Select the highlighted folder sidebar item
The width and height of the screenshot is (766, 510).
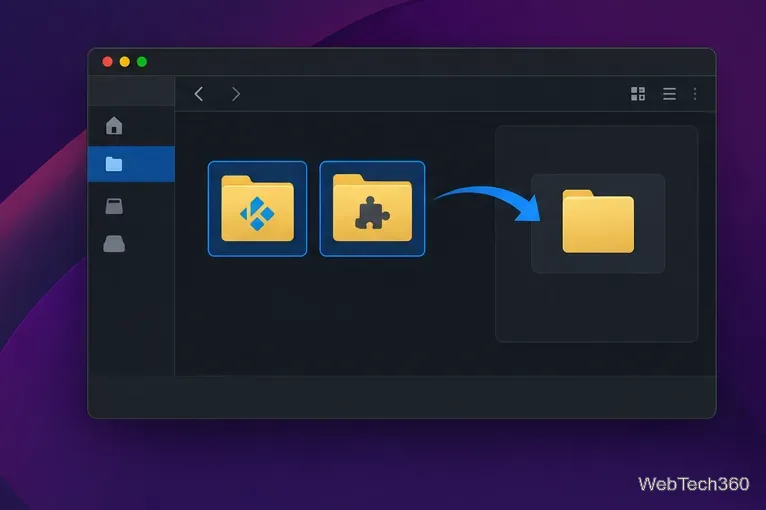(131, 164)
